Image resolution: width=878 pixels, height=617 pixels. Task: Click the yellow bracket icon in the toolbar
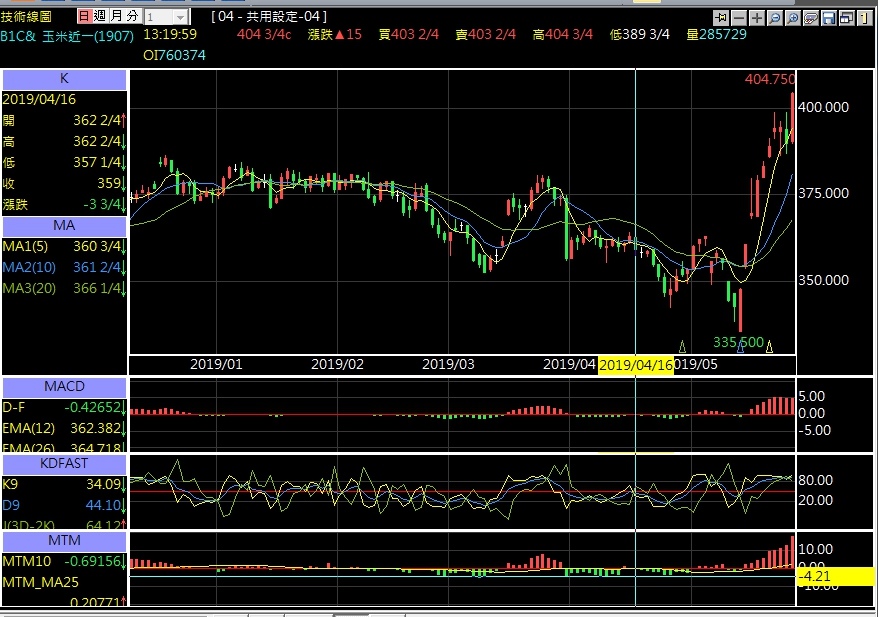(x=864, y=18)
